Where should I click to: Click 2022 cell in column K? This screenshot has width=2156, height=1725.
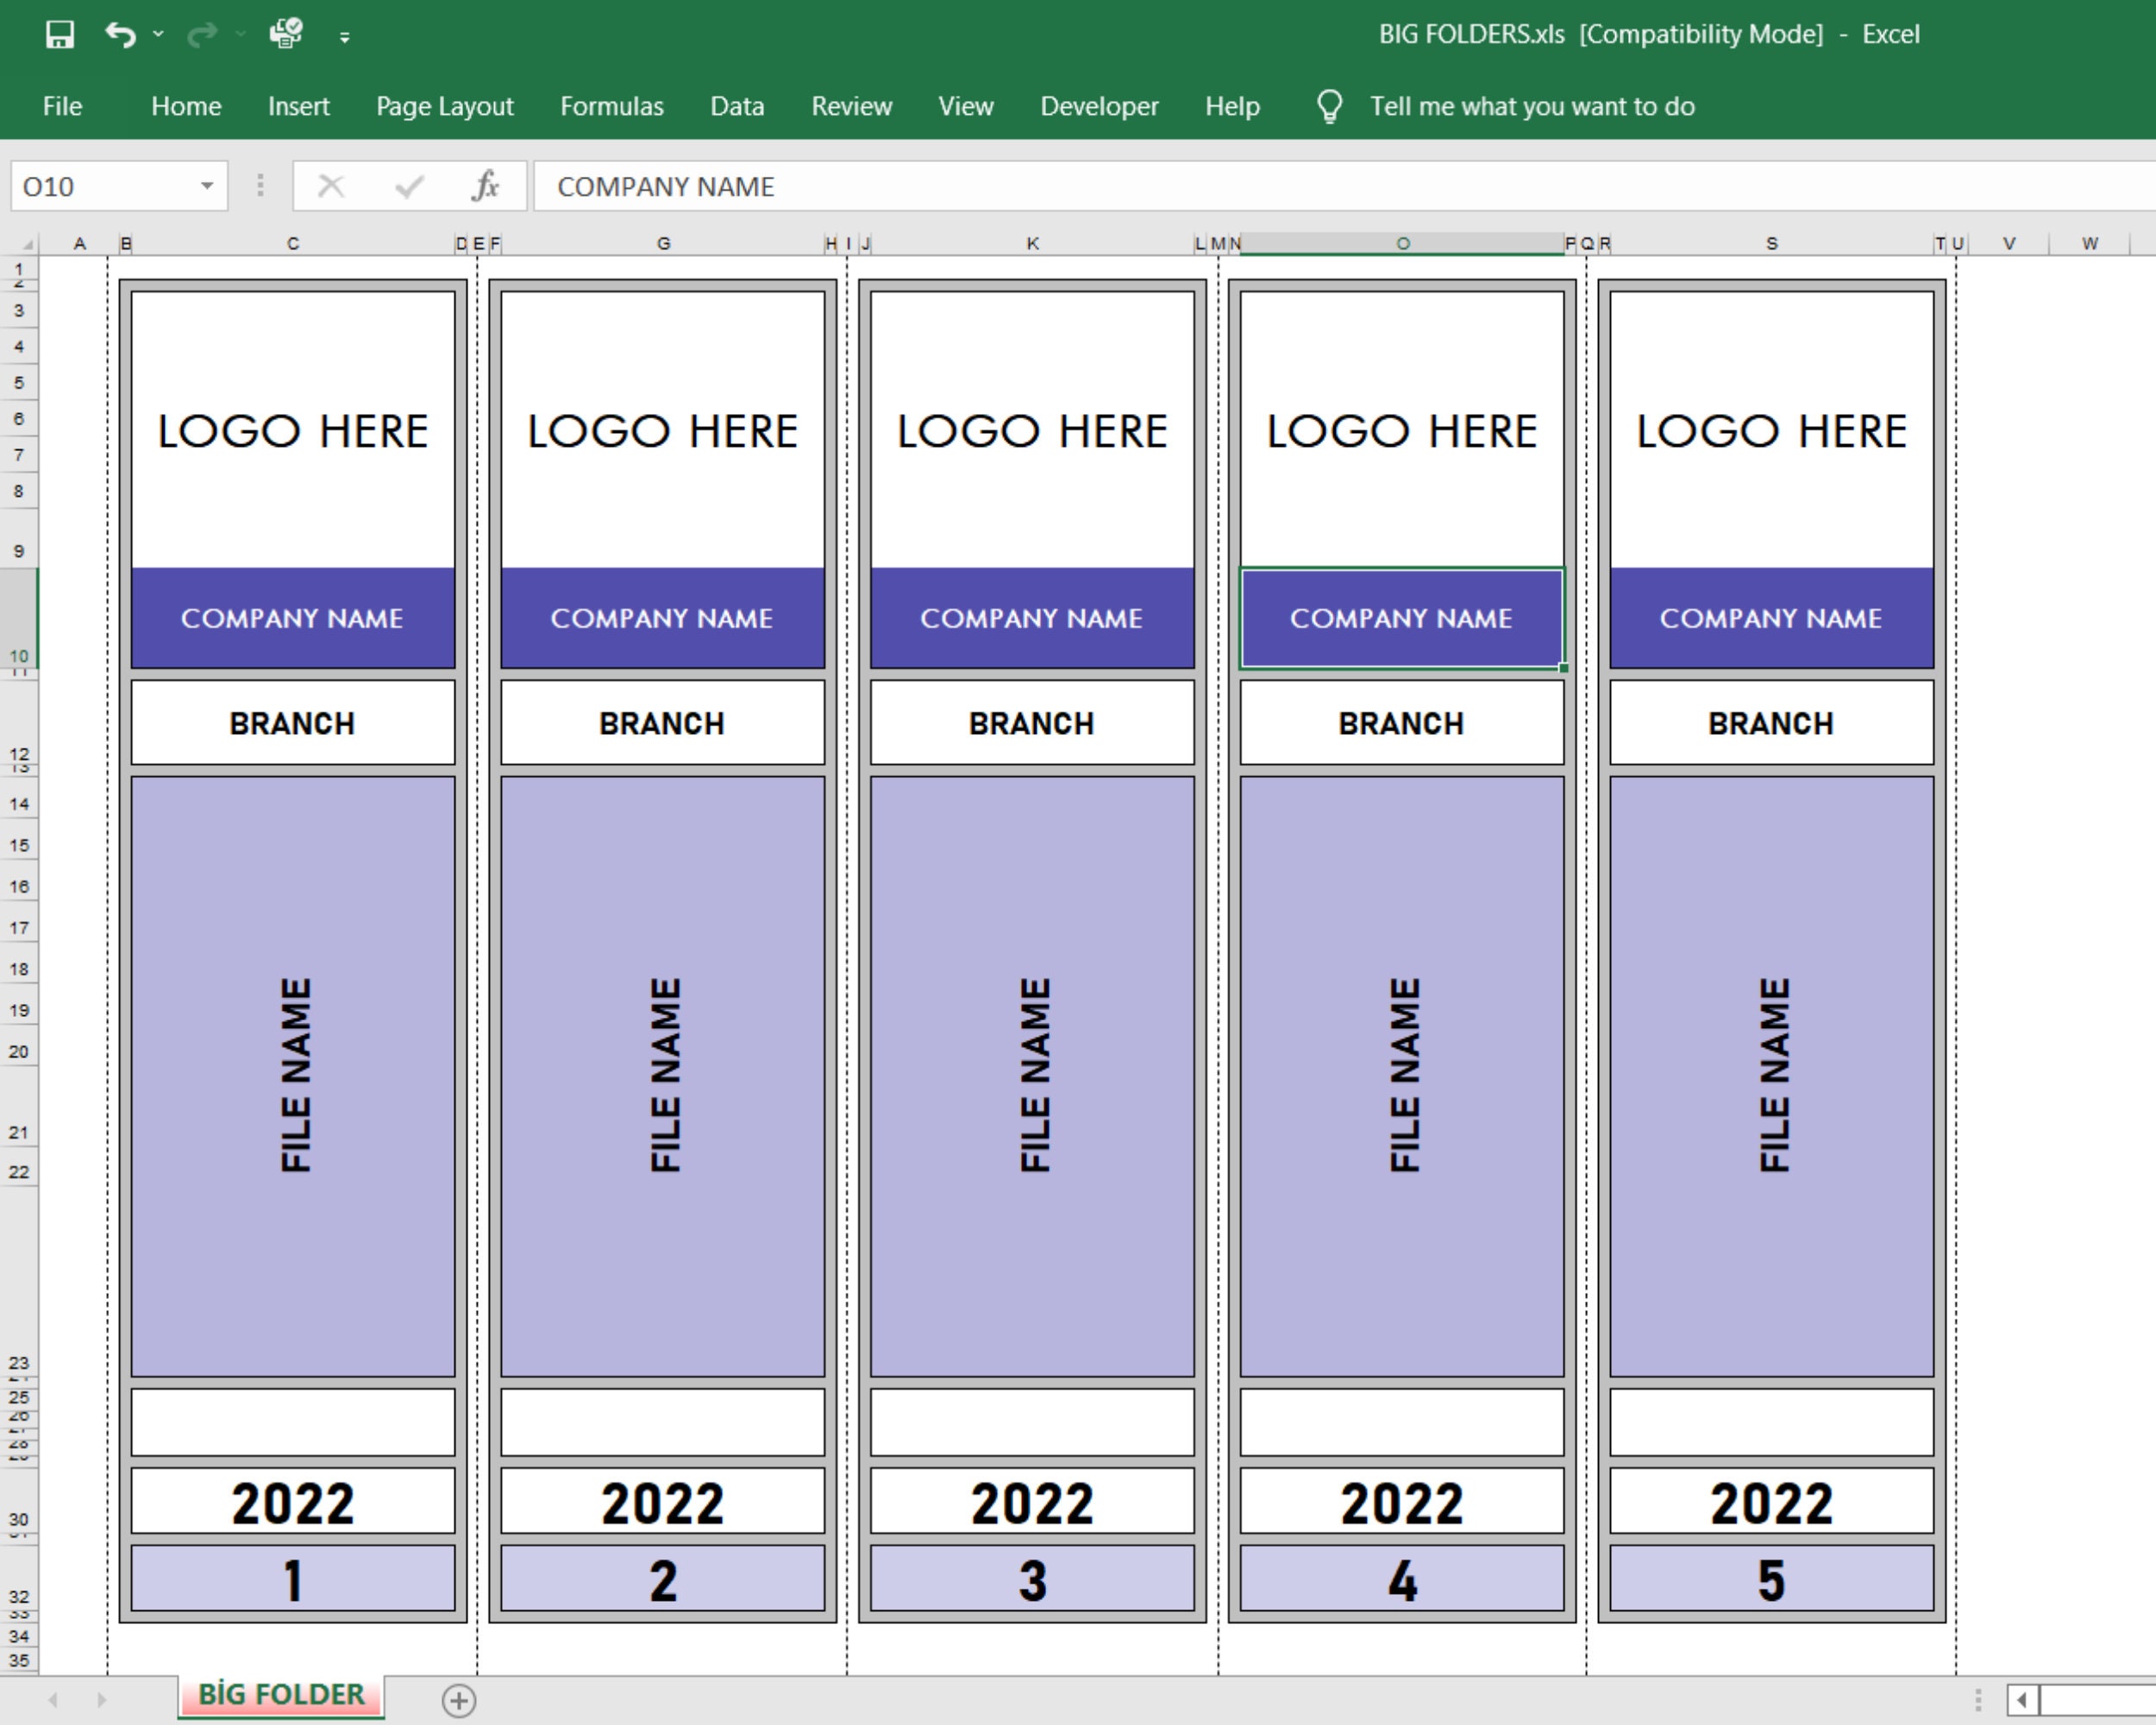1032,1502
